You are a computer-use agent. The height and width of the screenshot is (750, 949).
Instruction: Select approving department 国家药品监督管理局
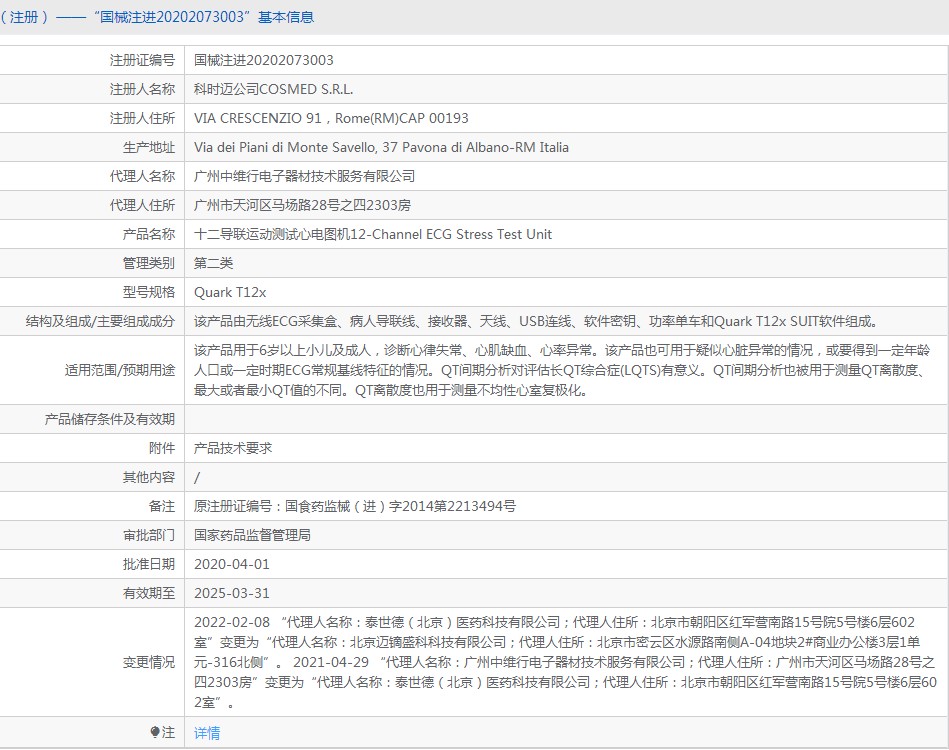pos(252,535)
